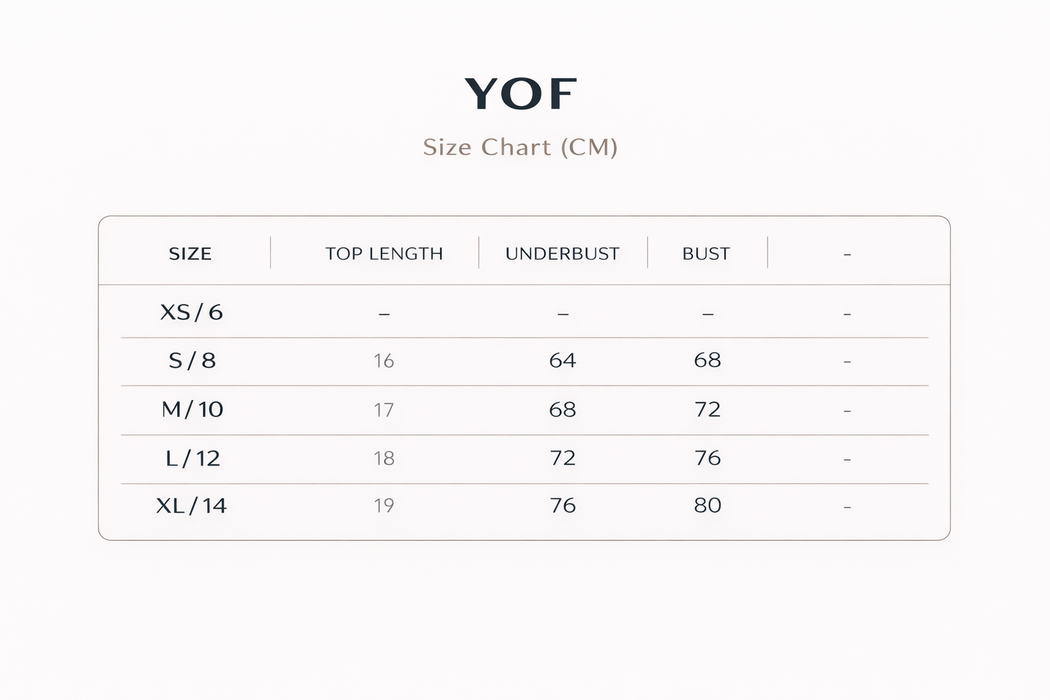Select the SIZE column header
The height and width of the screenshot is (700, 1050).
click(190, 254)
